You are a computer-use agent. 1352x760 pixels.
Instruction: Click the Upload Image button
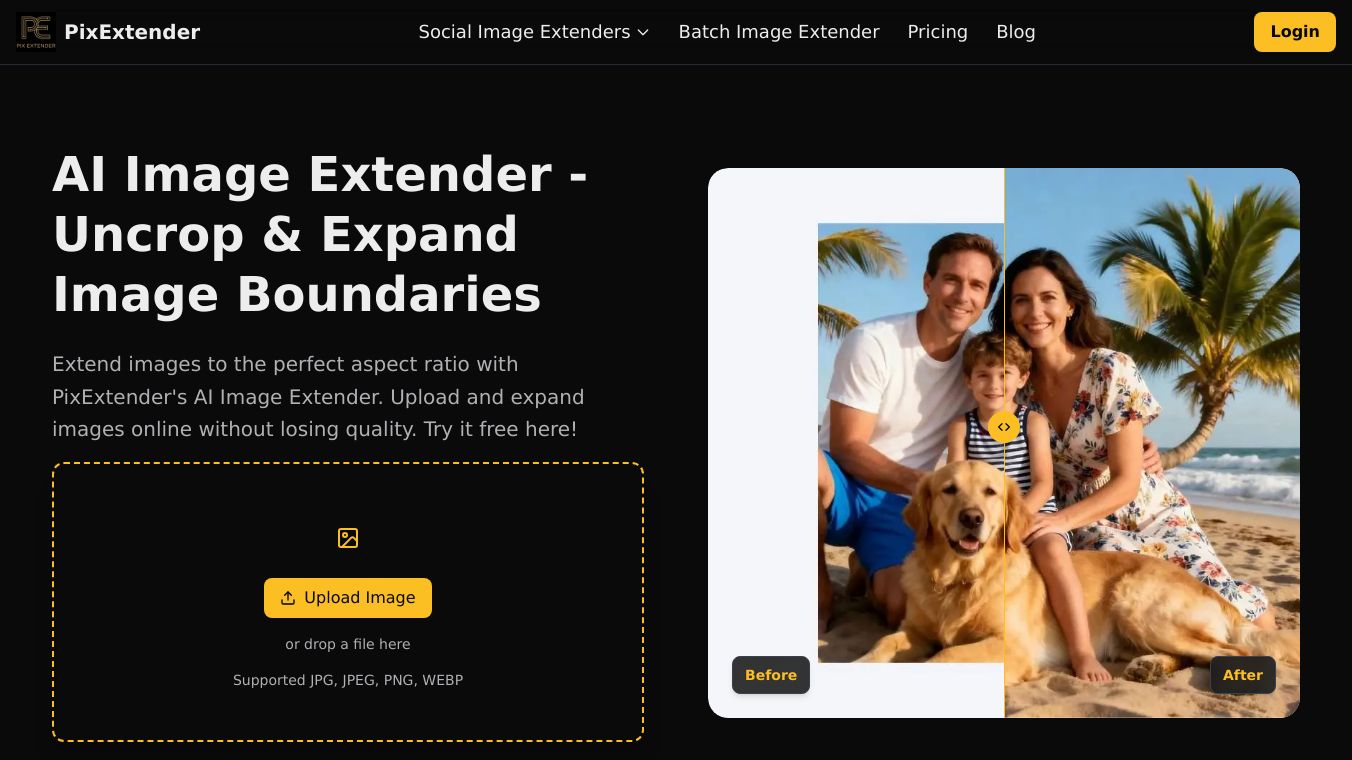pyautogui.click(x=348, y=598)
